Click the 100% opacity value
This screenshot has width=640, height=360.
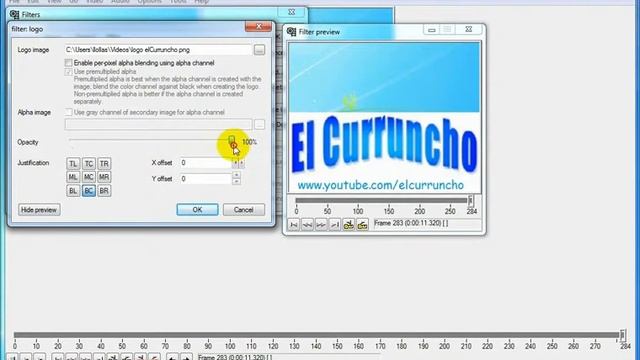pyautogui.click(x=249, y=142)
